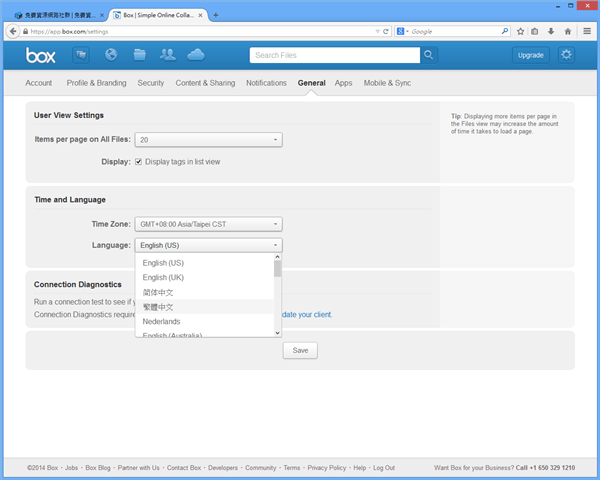This screenshot has height=480, width=600.
Task: Click the search magnifier button
Action: [429, 55]
